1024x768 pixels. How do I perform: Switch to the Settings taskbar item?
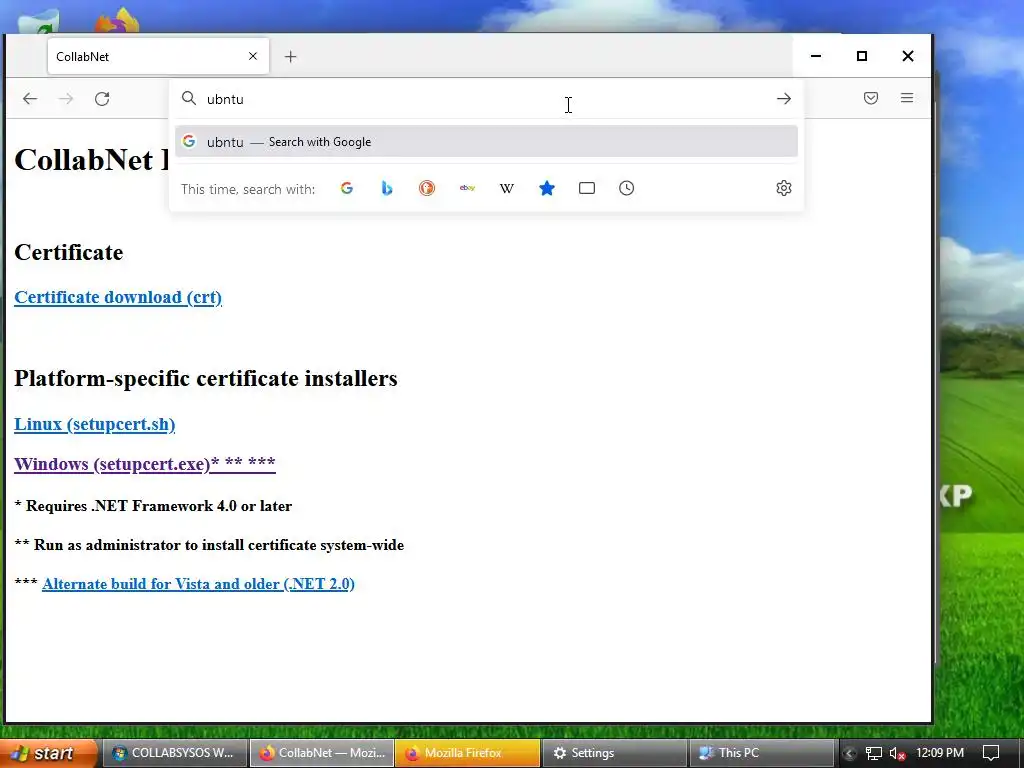pyautogui.click(x=615, y=753)
